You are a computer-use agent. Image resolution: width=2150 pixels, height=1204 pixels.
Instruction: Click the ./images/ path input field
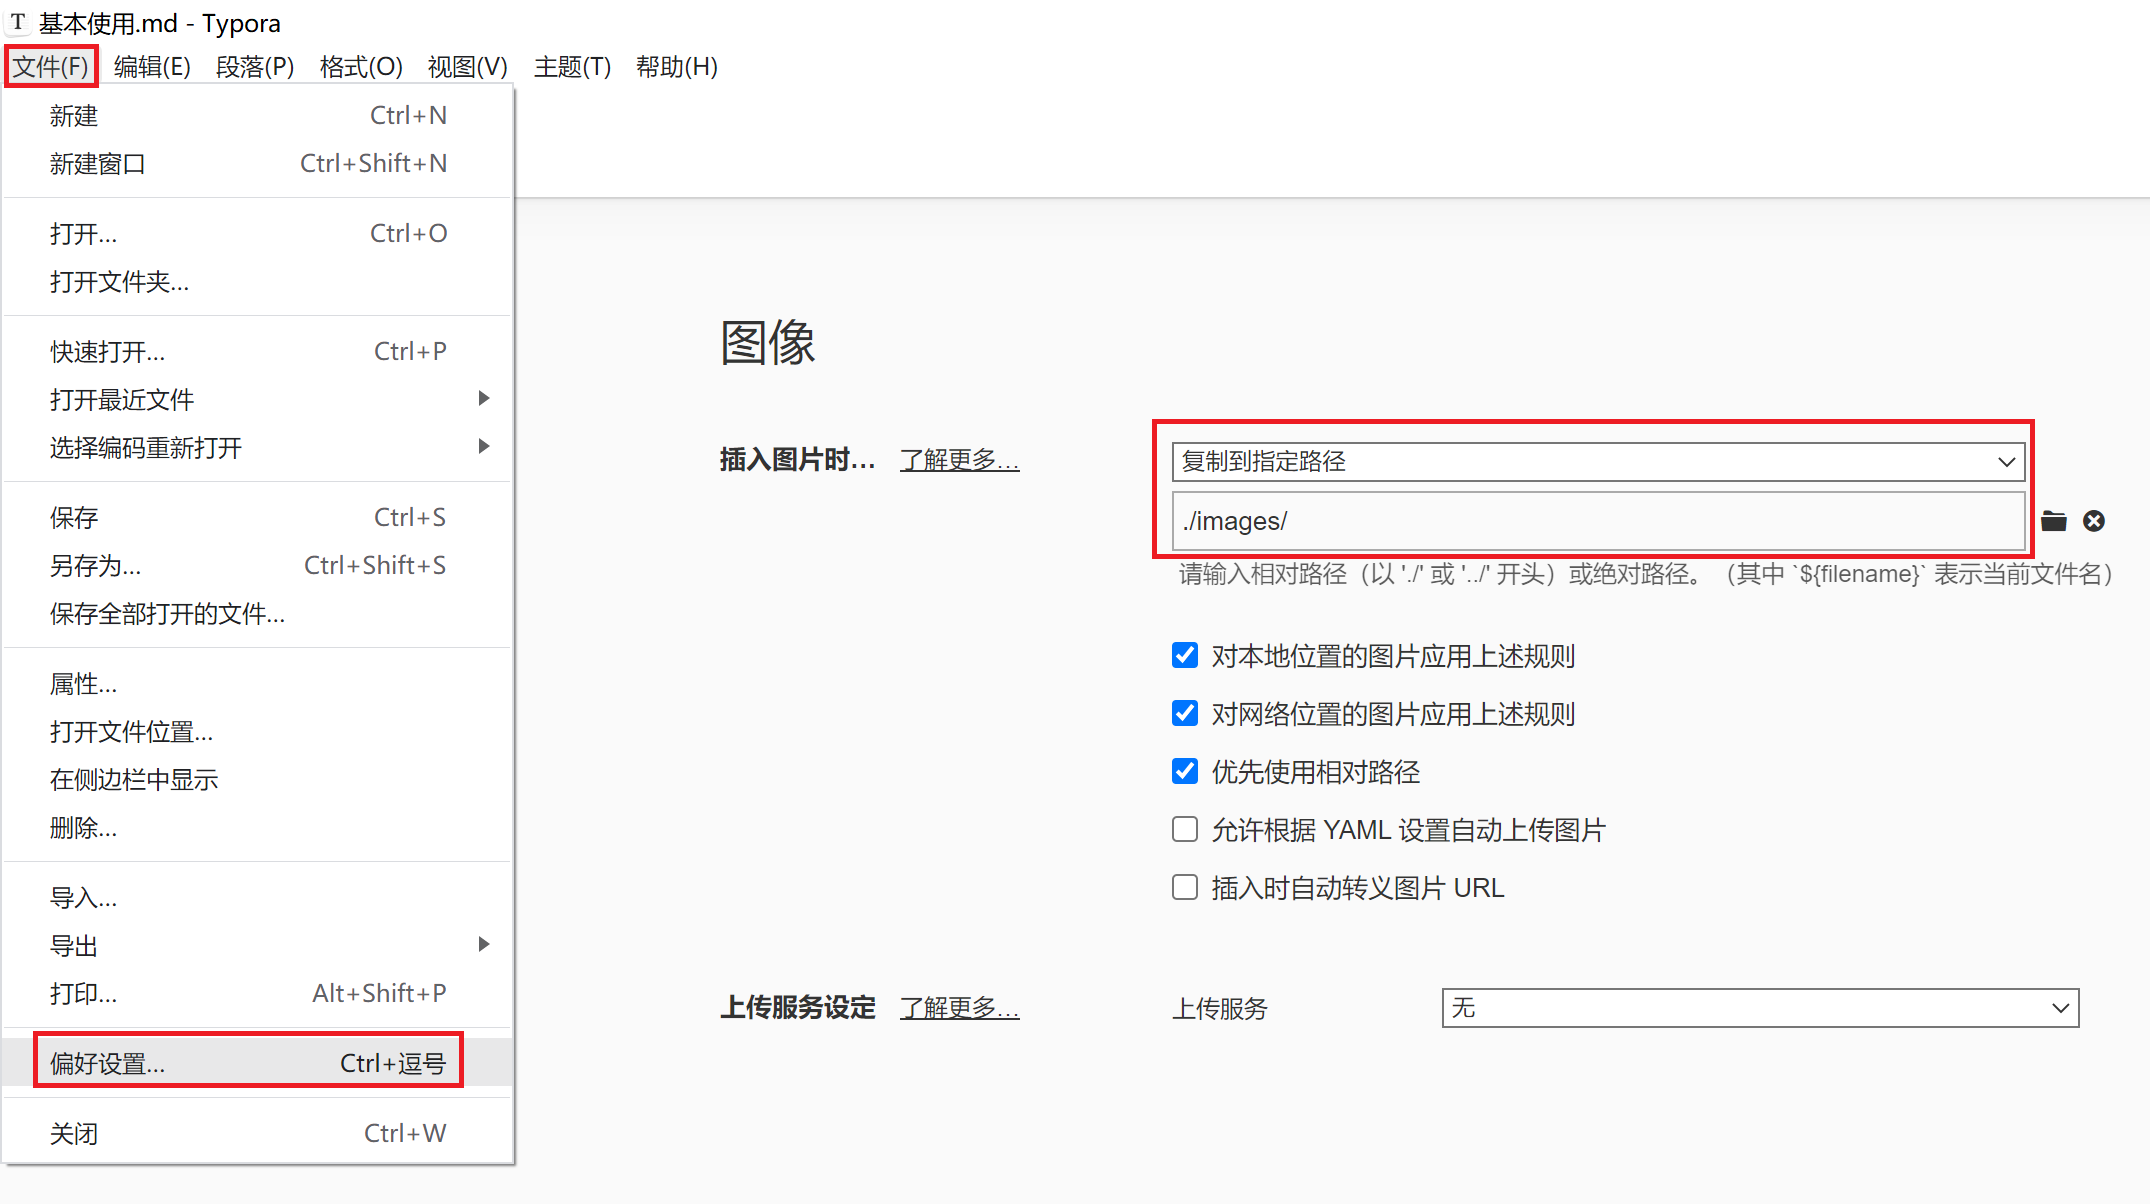pyautogui.click(x=1599, y=521)
